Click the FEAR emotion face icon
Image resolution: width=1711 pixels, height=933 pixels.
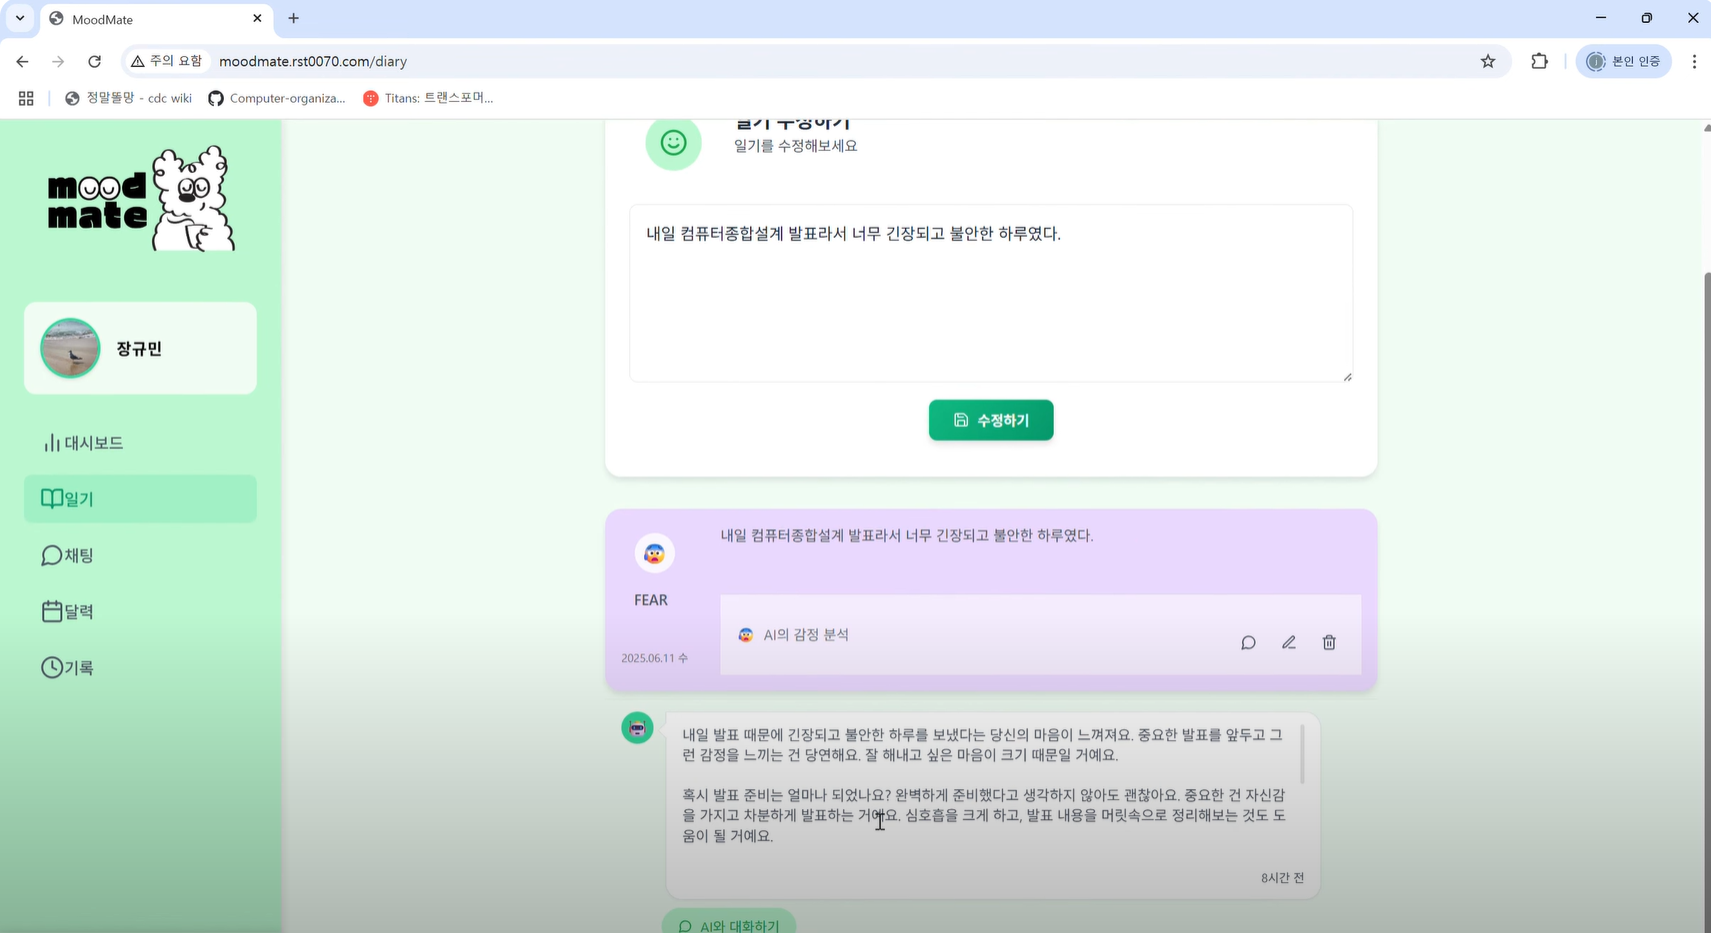(654, 554)
